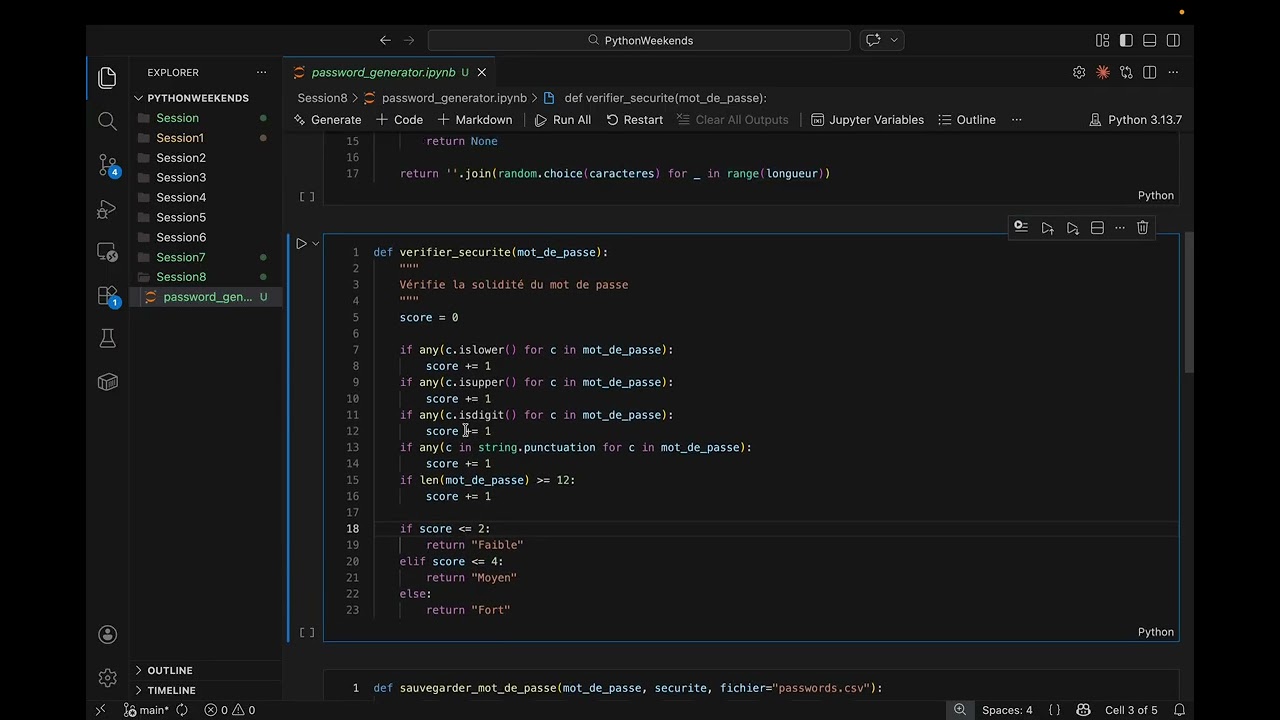Click password_generator.ipynb in the breadcrumb

point(454,98)
